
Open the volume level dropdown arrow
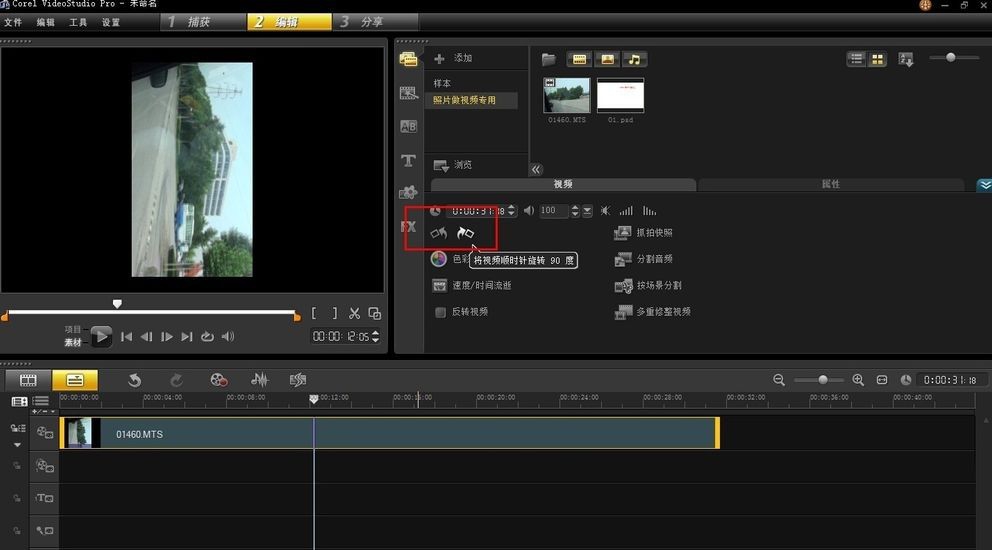[x=587, y=211]
